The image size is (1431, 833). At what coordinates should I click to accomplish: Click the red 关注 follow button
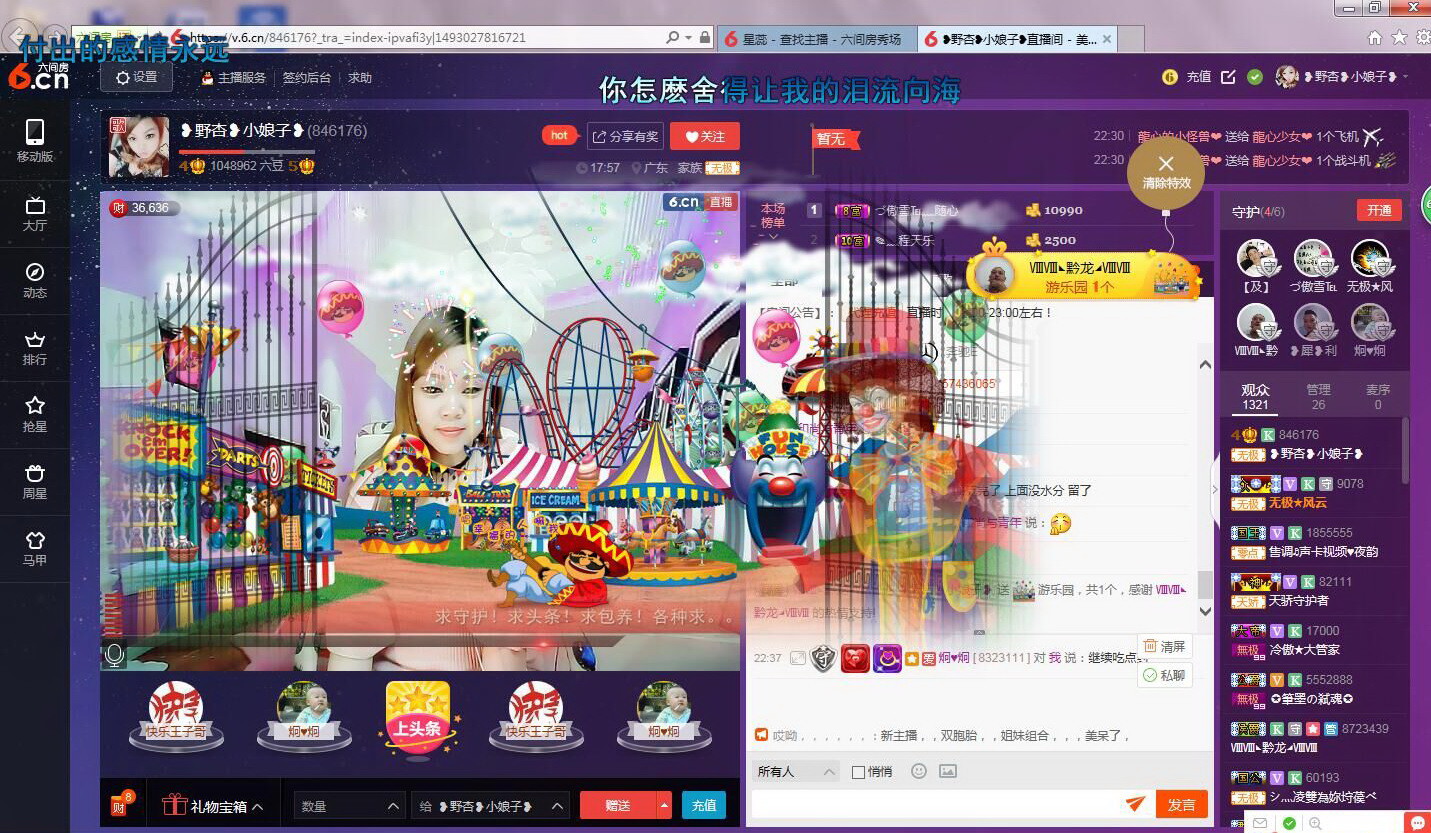(705, 137)
